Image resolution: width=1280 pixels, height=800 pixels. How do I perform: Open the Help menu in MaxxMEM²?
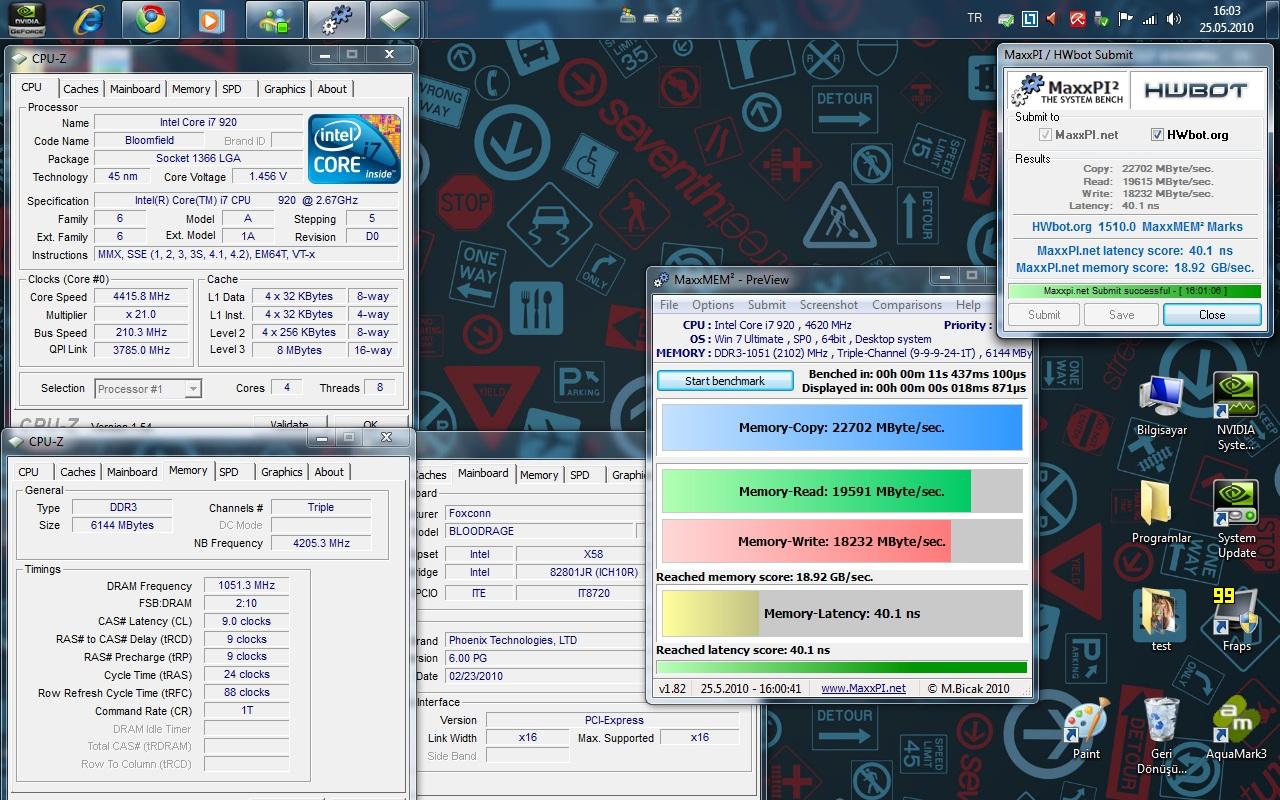pyautogui.click(x=968, y=305)
